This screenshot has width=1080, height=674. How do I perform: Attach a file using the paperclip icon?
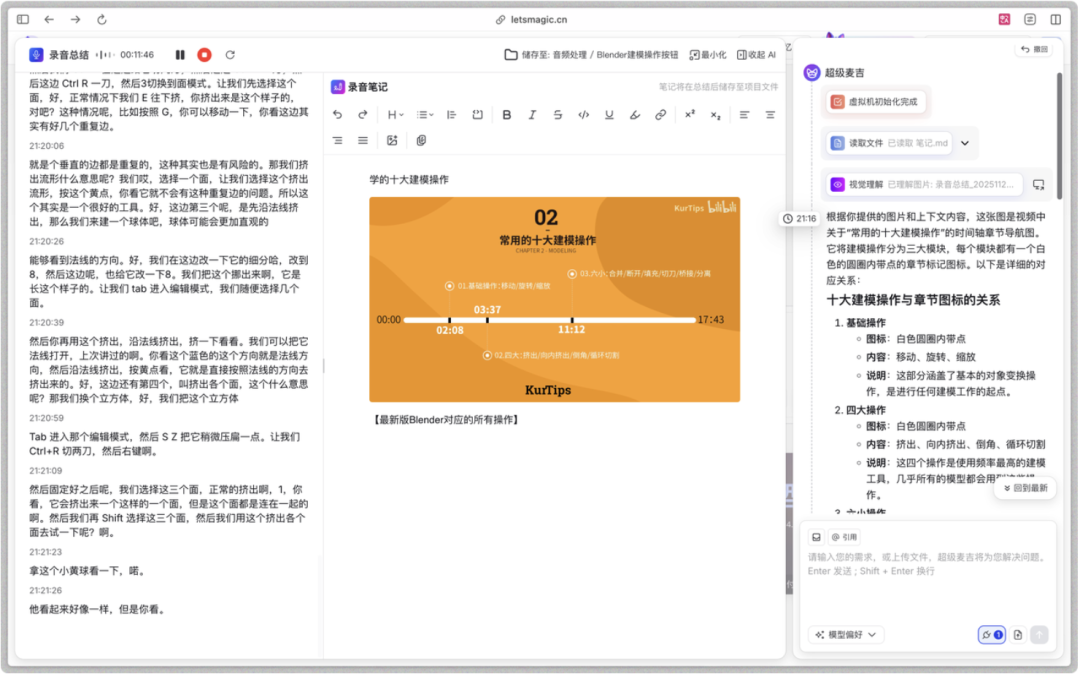(x=421, y=141)
